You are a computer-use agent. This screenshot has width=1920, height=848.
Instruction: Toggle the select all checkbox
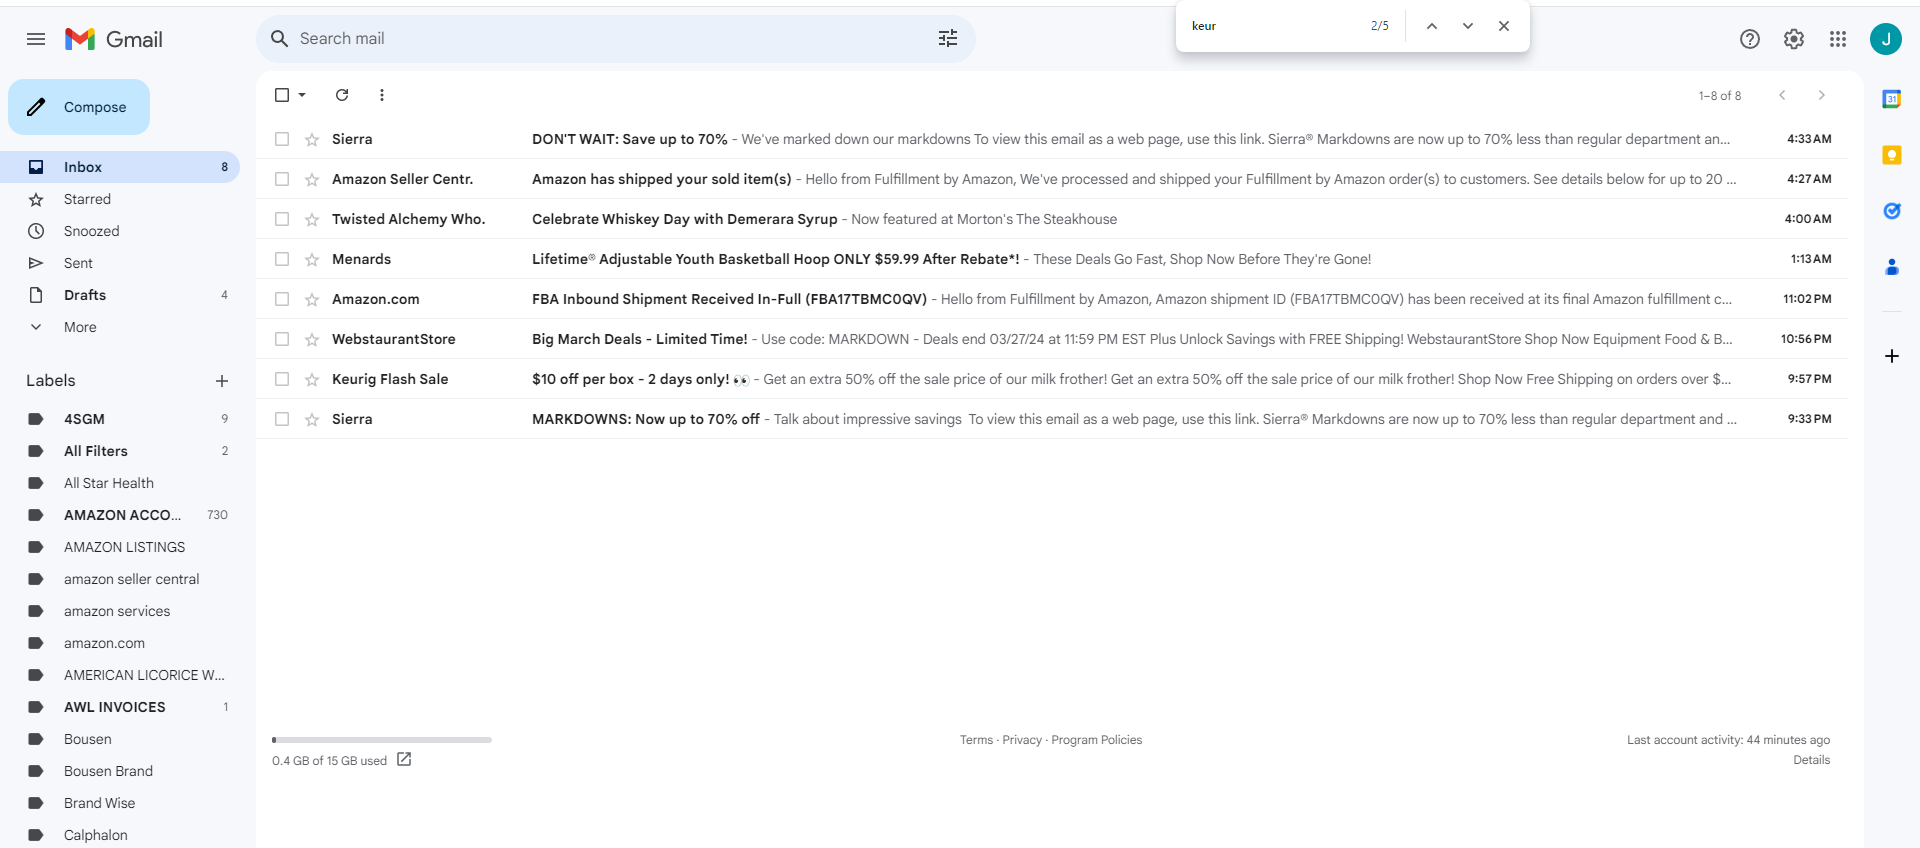coord(282,95)
